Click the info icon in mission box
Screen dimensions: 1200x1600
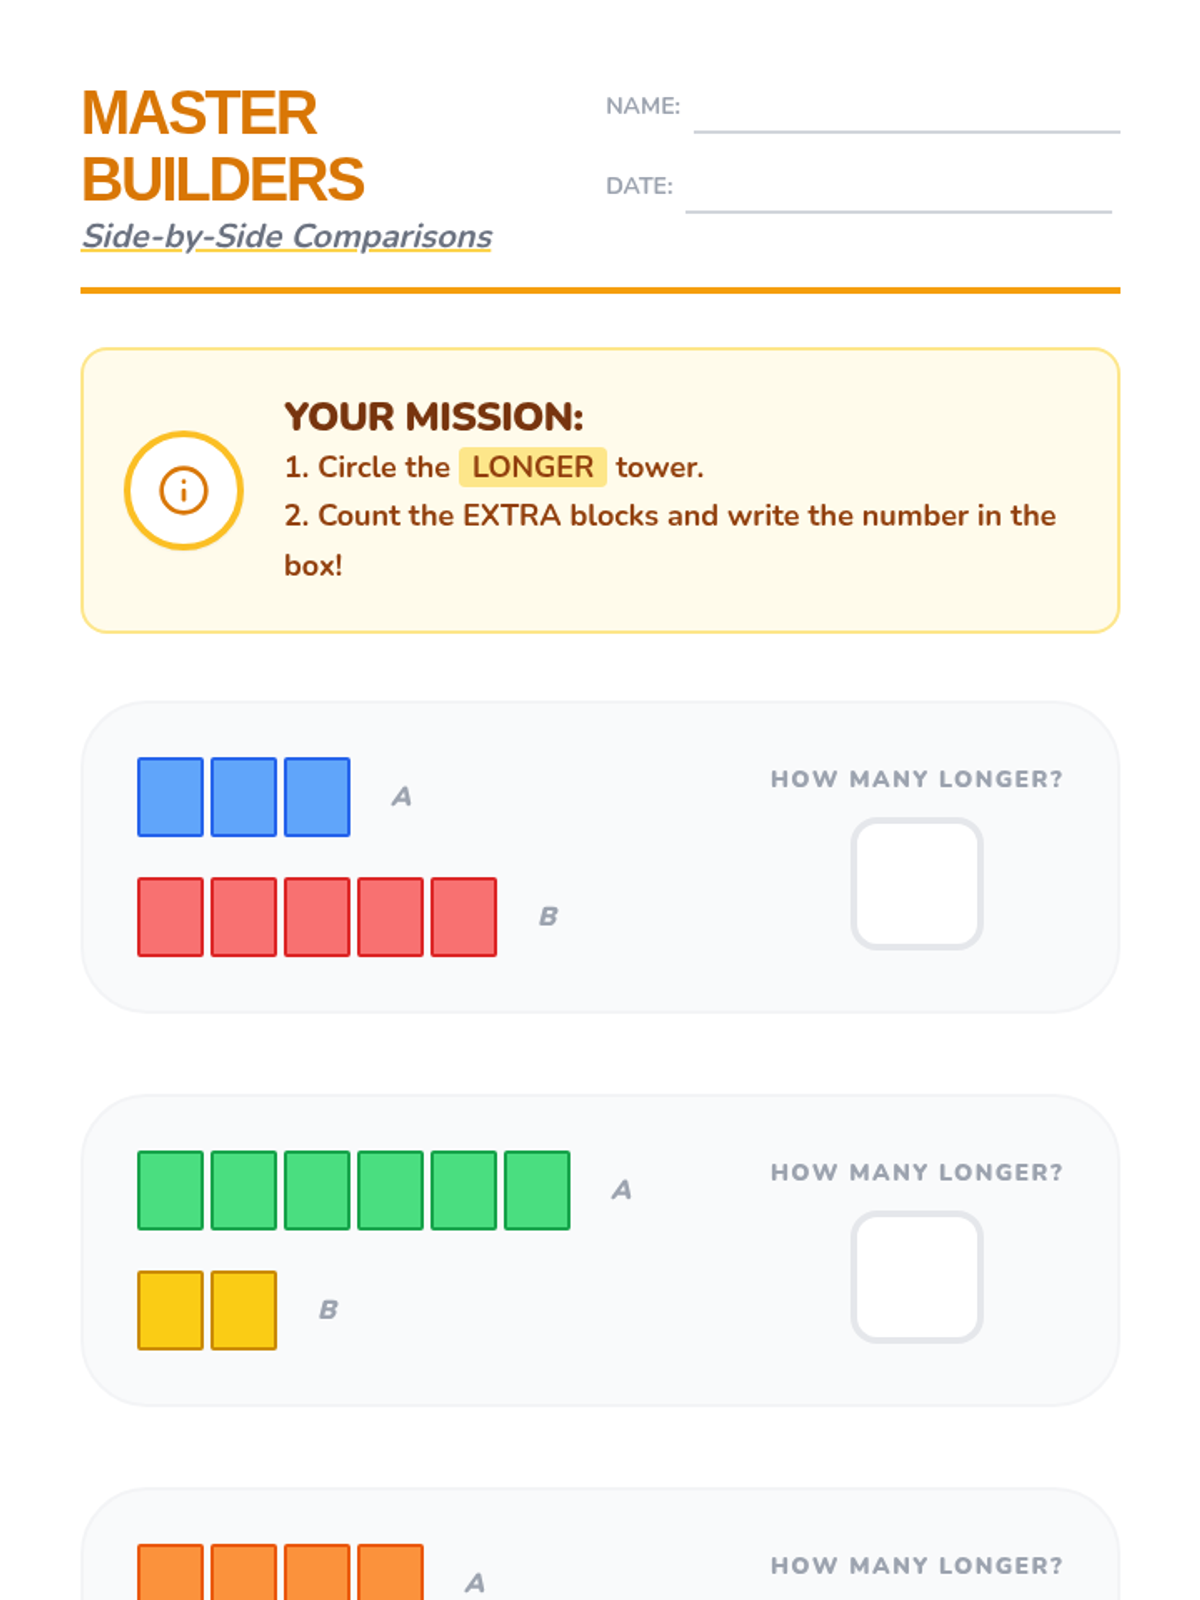tap(183, 490)
